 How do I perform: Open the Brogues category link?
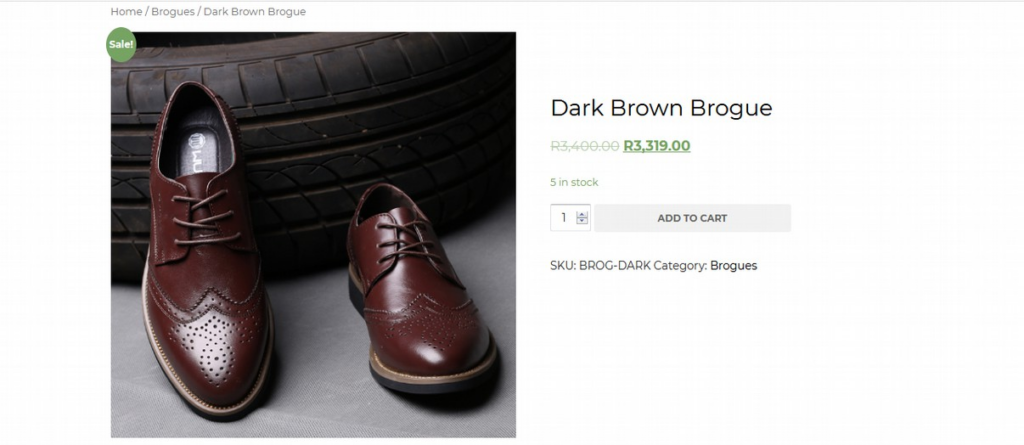[733, 266]
